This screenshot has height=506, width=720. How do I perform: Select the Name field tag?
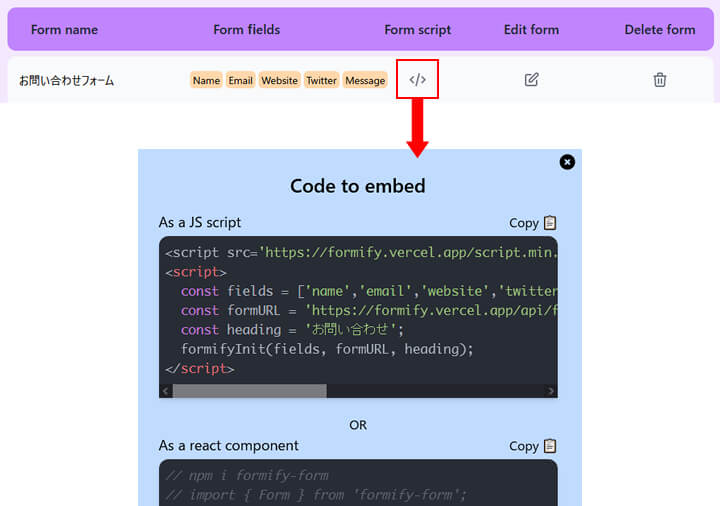pos(206,80)
